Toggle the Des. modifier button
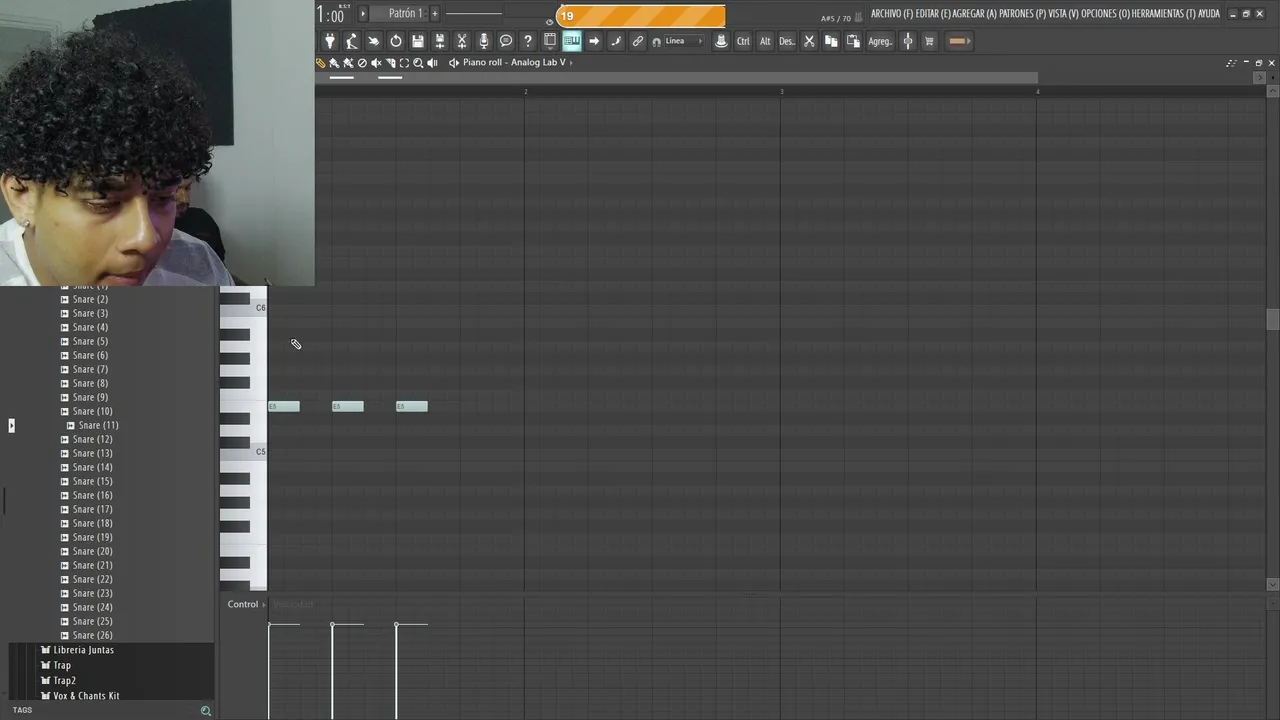The height and width of the screenshot is (720, 1280). [787, 41]
